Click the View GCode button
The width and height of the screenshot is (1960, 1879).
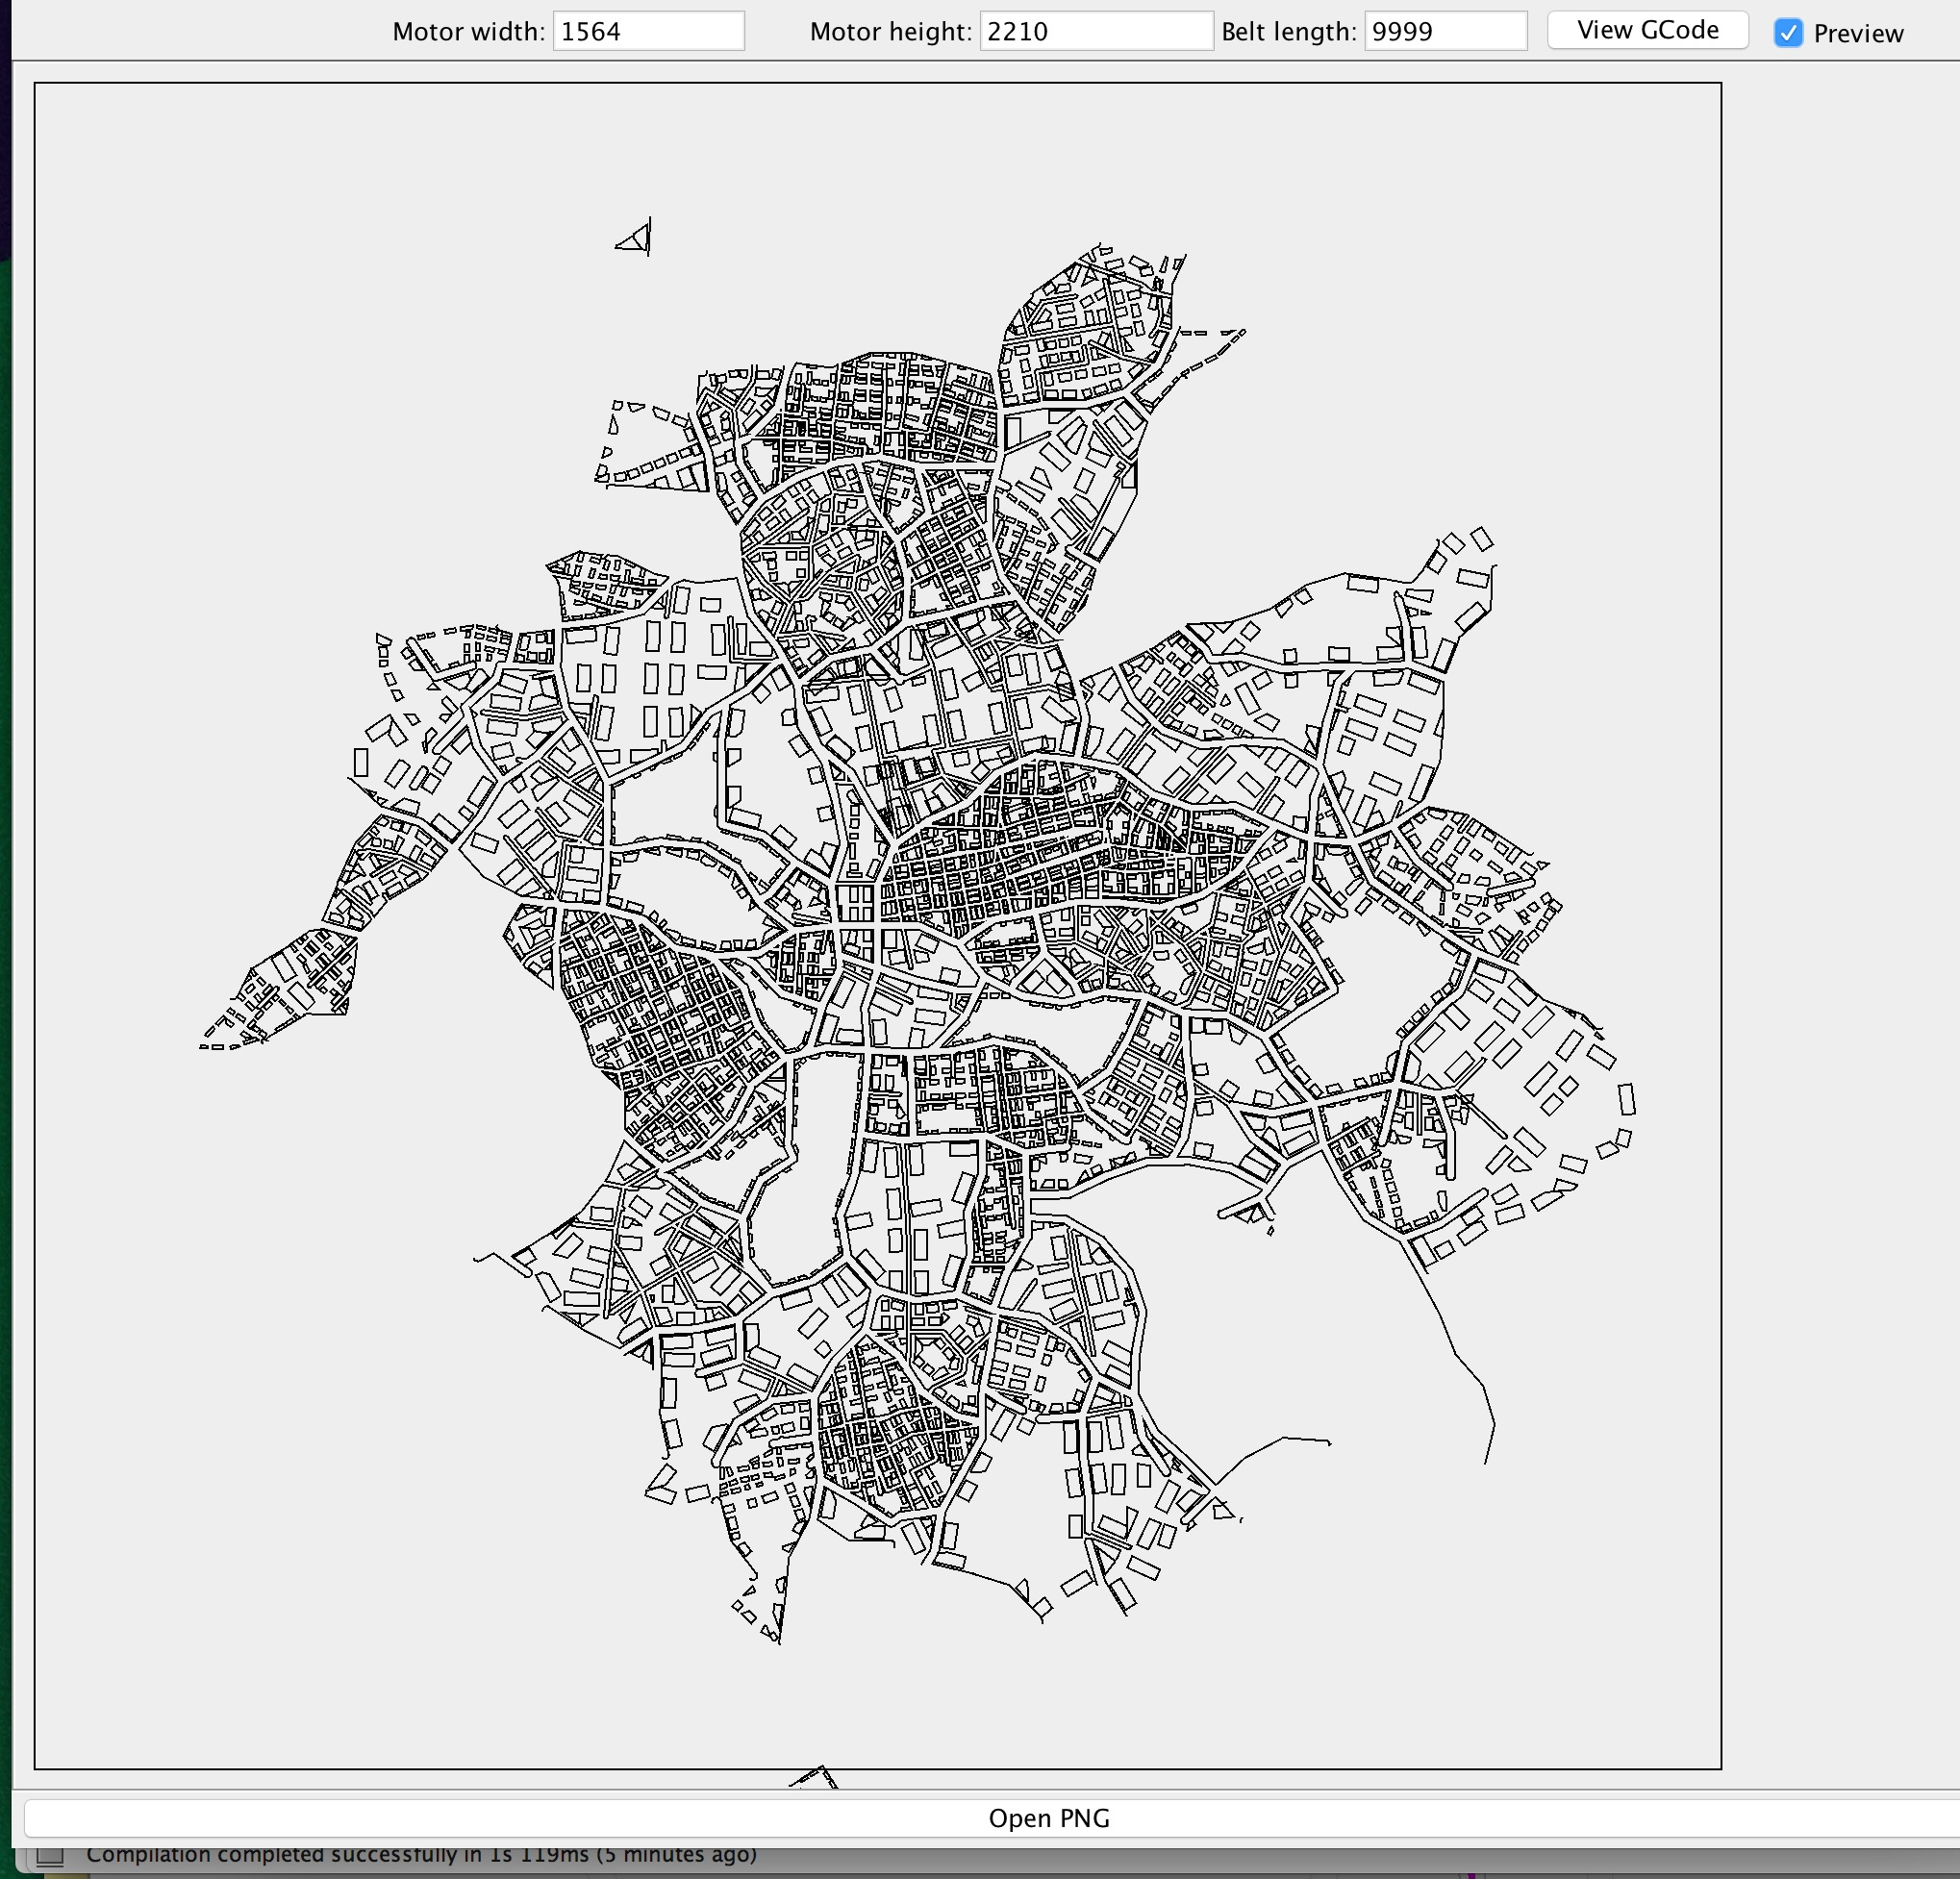pyautogui.click(x=1647, y=30)
